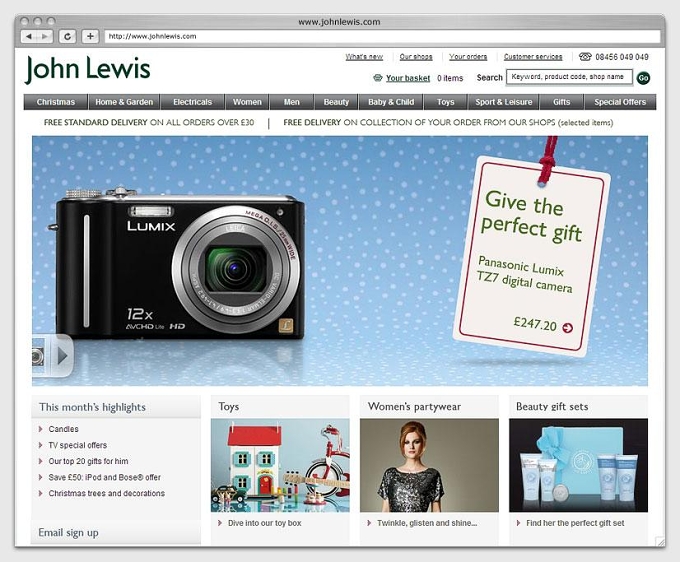680x562 pixels.
Task: Follow the Our shops link
Action: coord(416,57)
